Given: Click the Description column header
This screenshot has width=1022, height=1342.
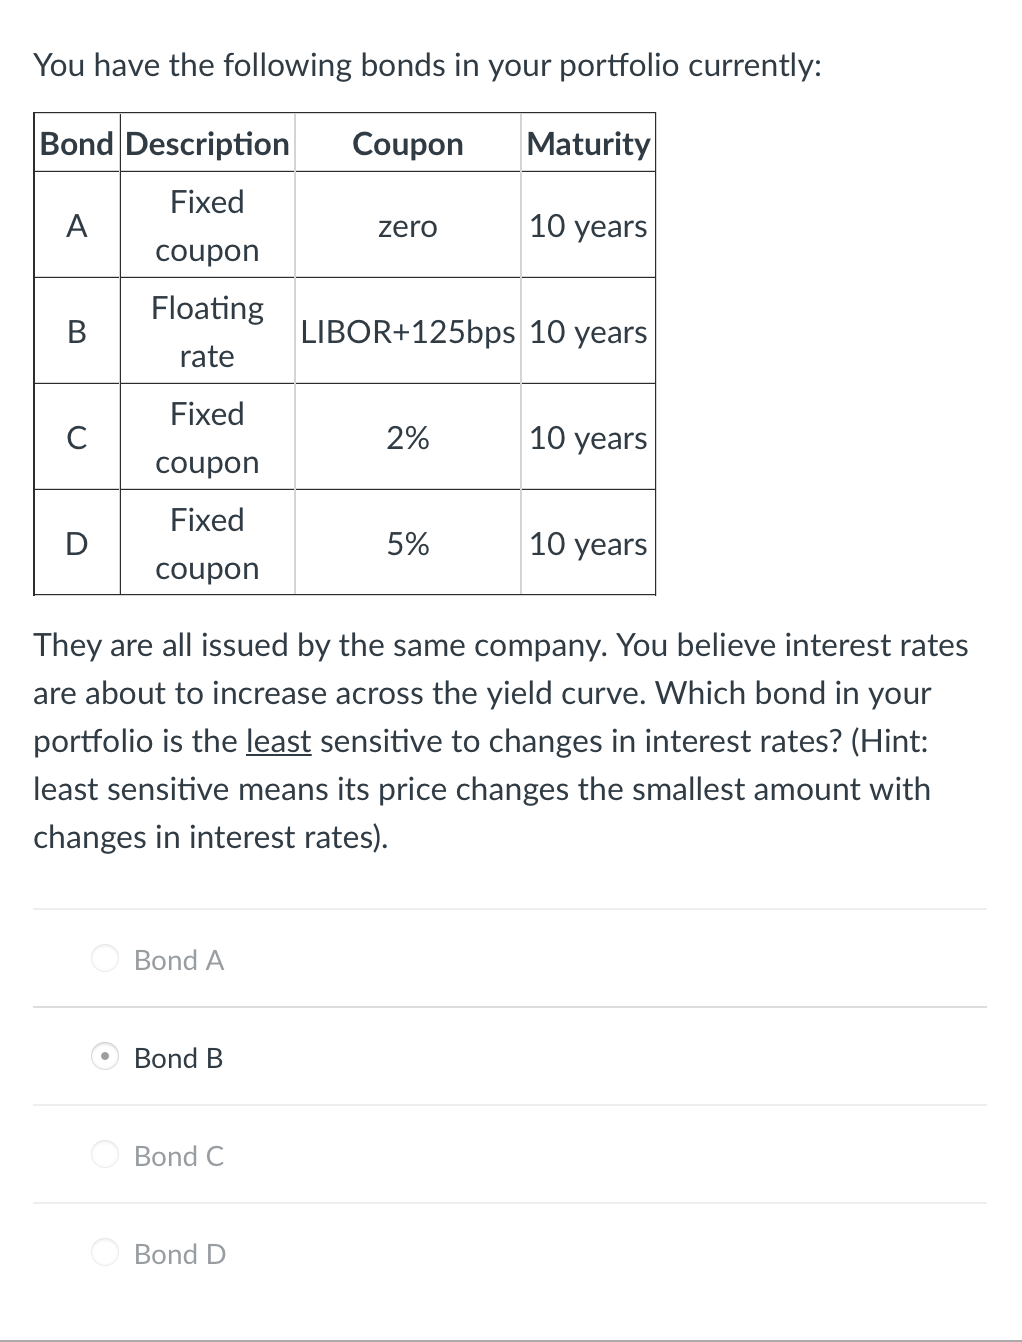Looking at the screenshot, I should click(206, 144).
